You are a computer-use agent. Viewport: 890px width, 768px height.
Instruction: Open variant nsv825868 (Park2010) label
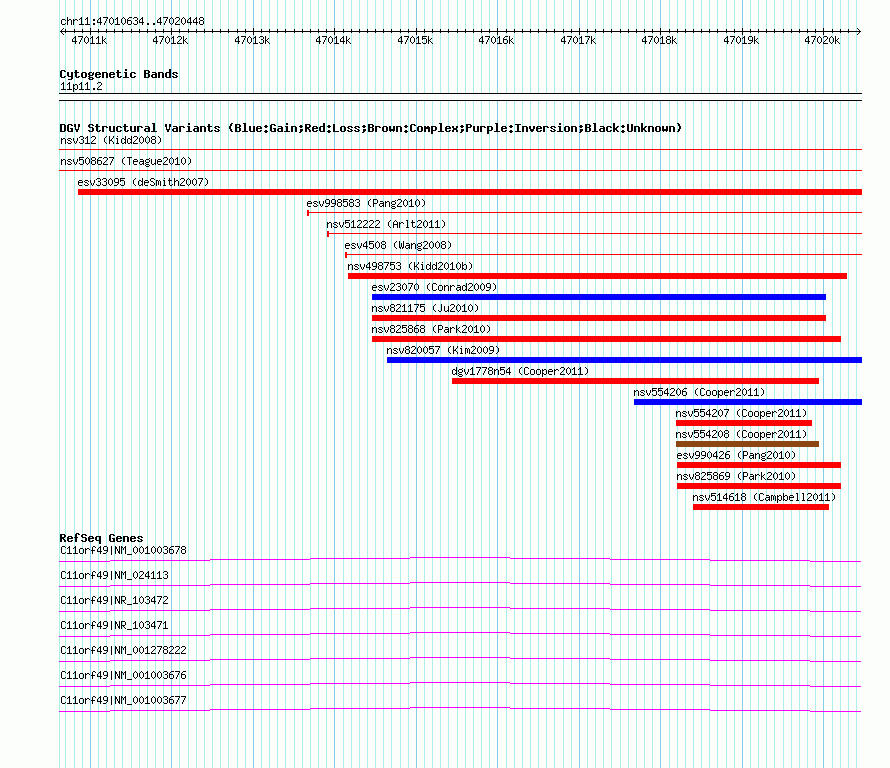point(431,329)
